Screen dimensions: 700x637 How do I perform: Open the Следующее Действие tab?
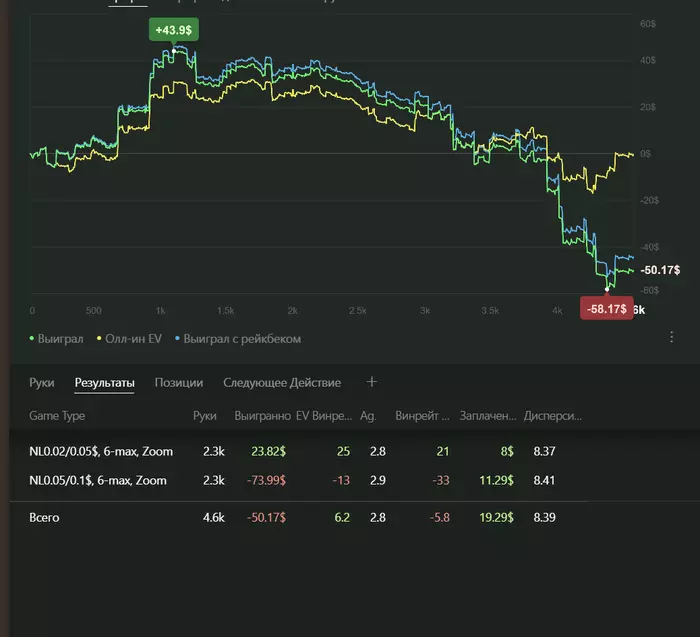tap(282, 383)
